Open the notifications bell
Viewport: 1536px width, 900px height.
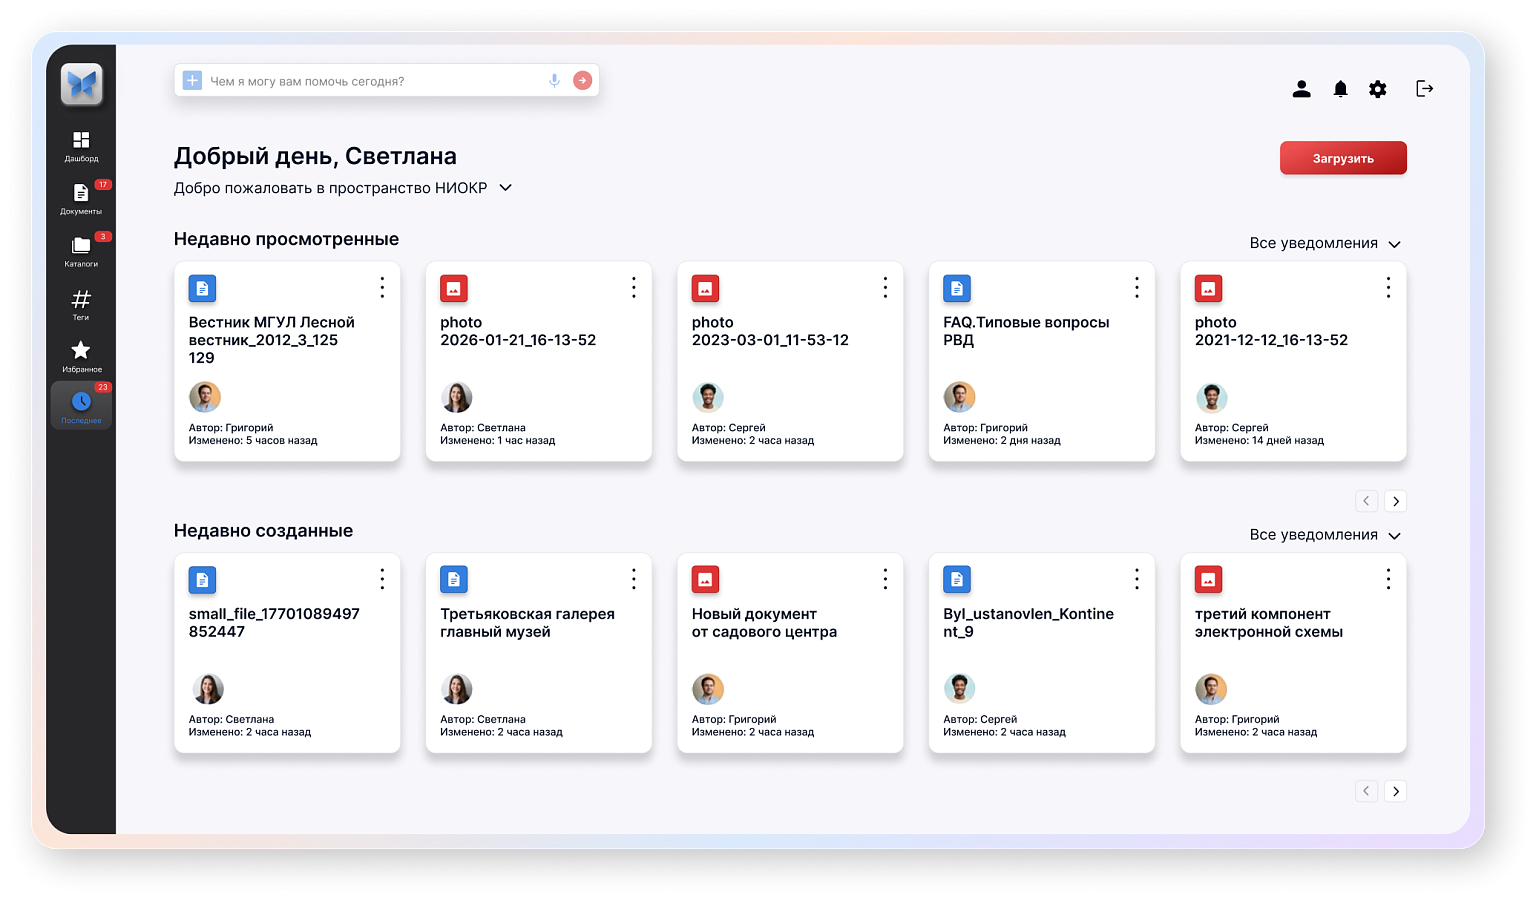point(1340,89)
